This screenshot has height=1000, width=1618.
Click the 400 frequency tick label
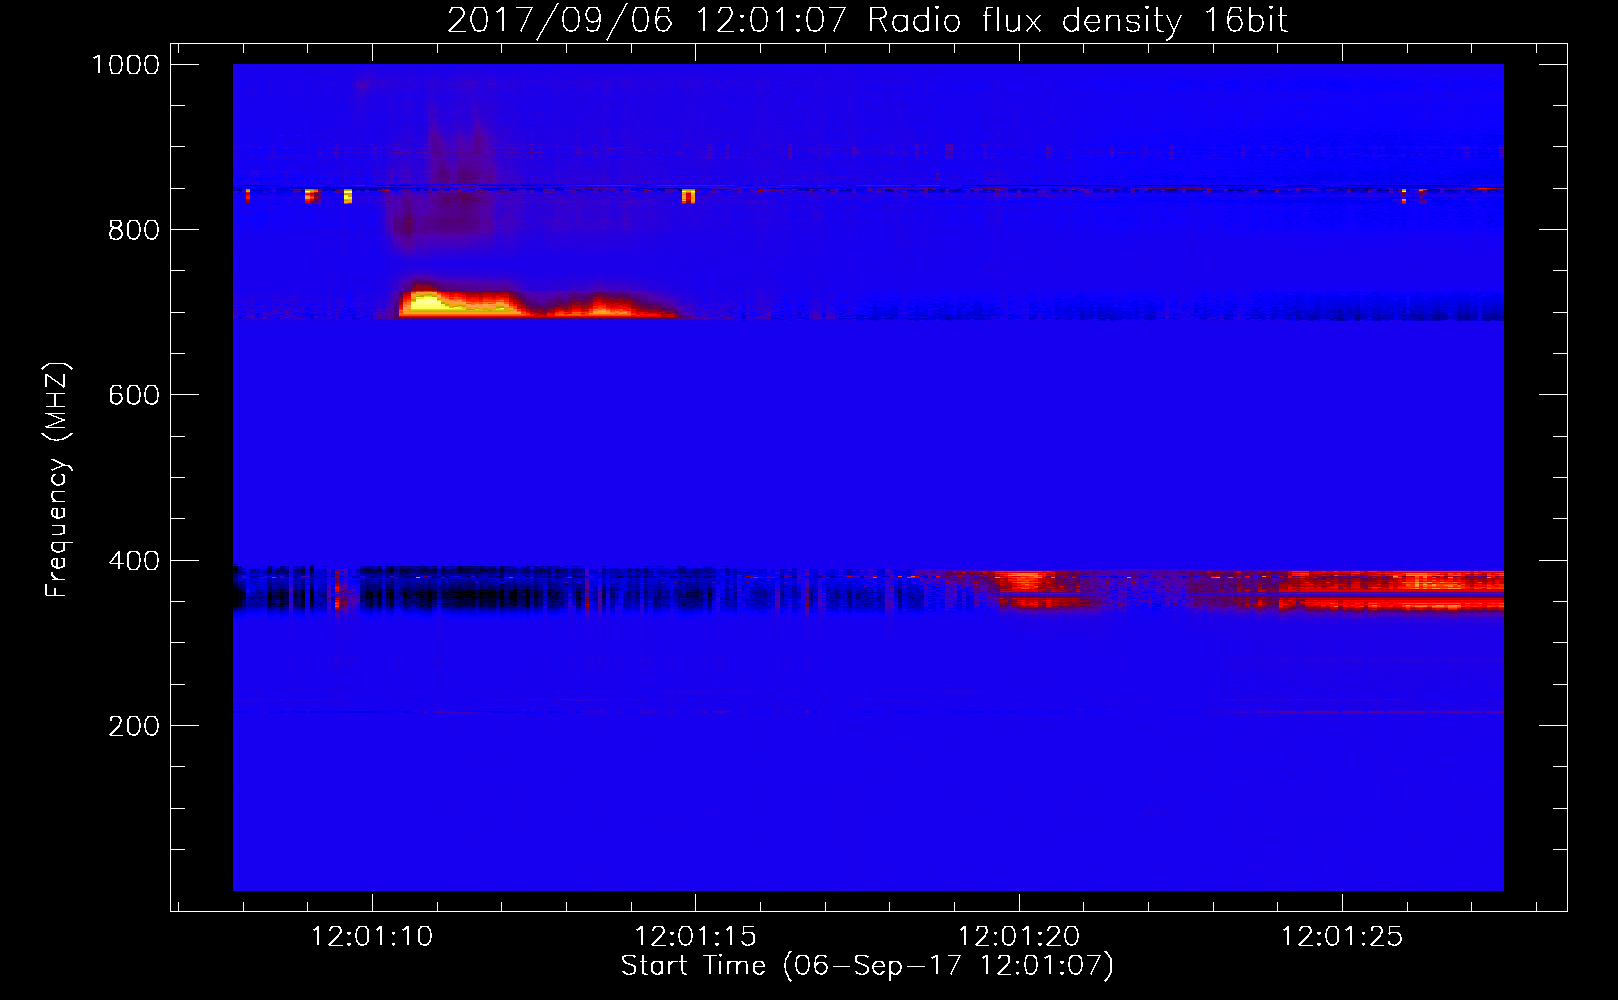tap(134, 561)
